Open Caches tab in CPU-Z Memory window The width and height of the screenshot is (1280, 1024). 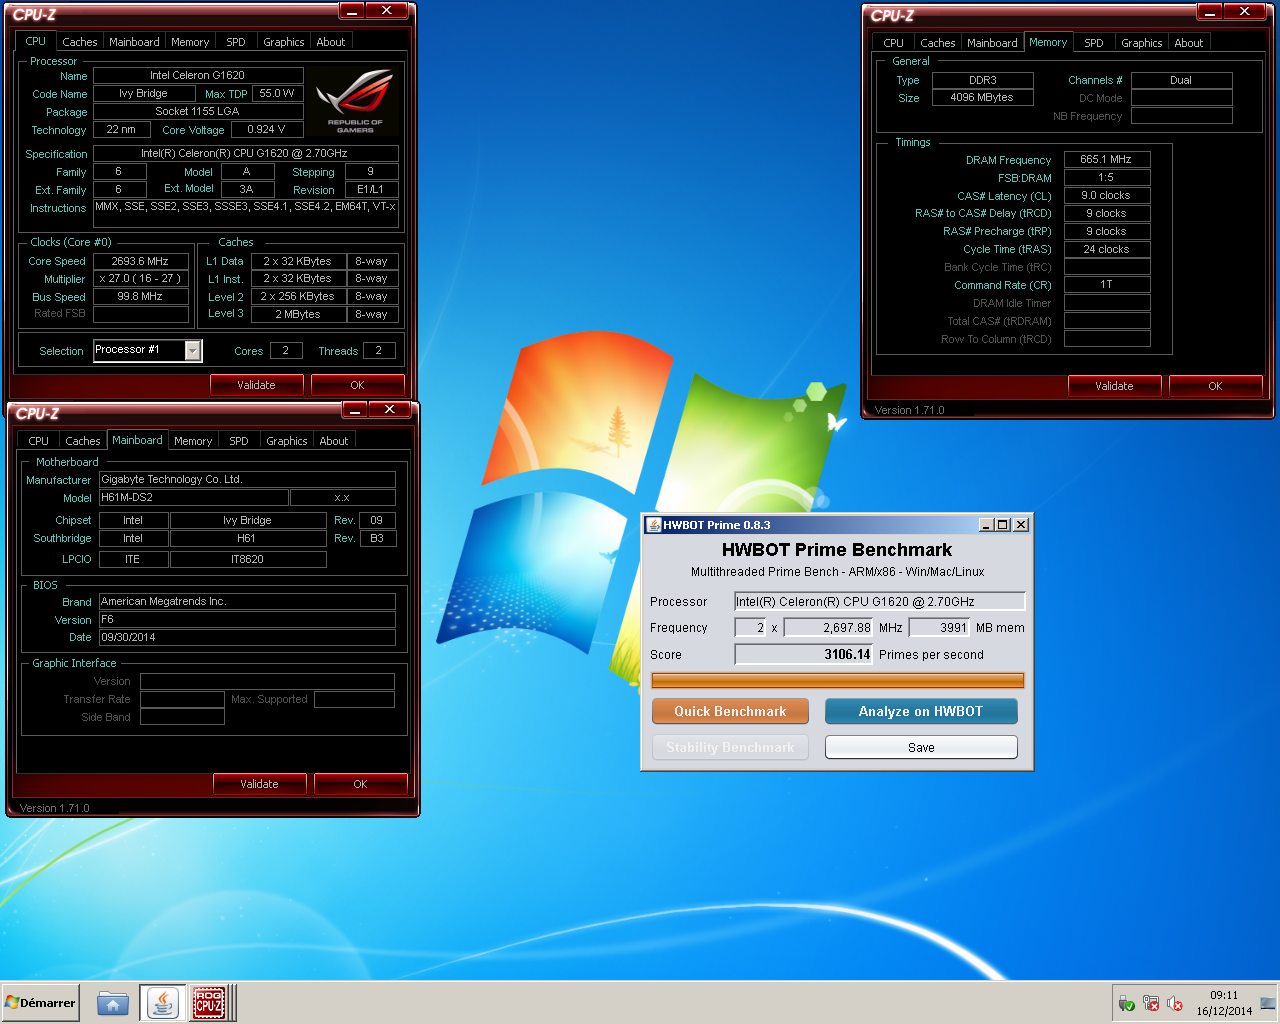pyautogui.click(x=938, y=43)
